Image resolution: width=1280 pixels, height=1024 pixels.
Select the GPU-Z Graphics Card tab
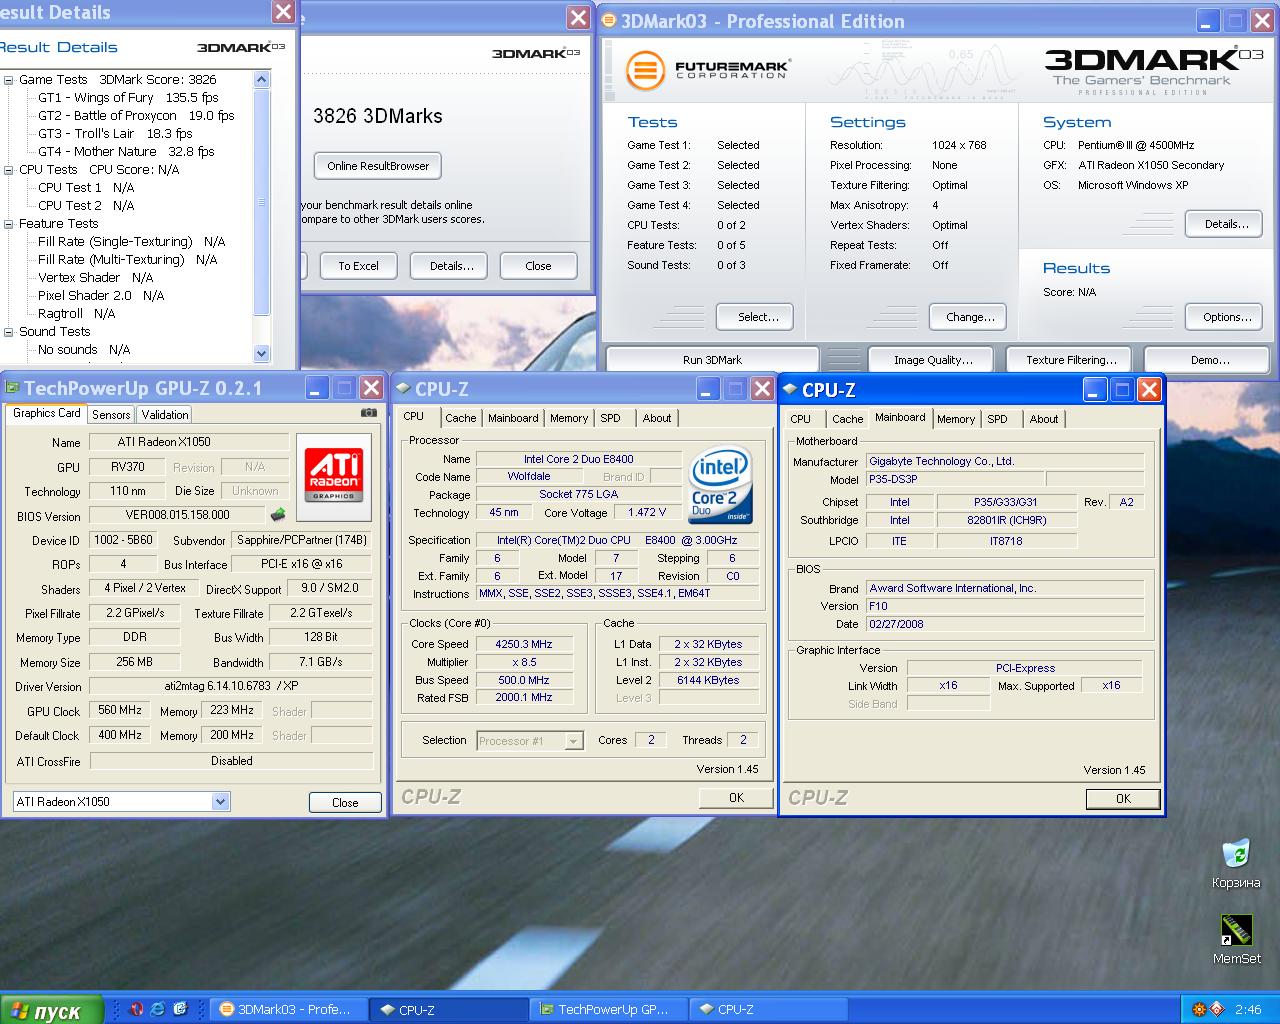(x=47, y=413)
